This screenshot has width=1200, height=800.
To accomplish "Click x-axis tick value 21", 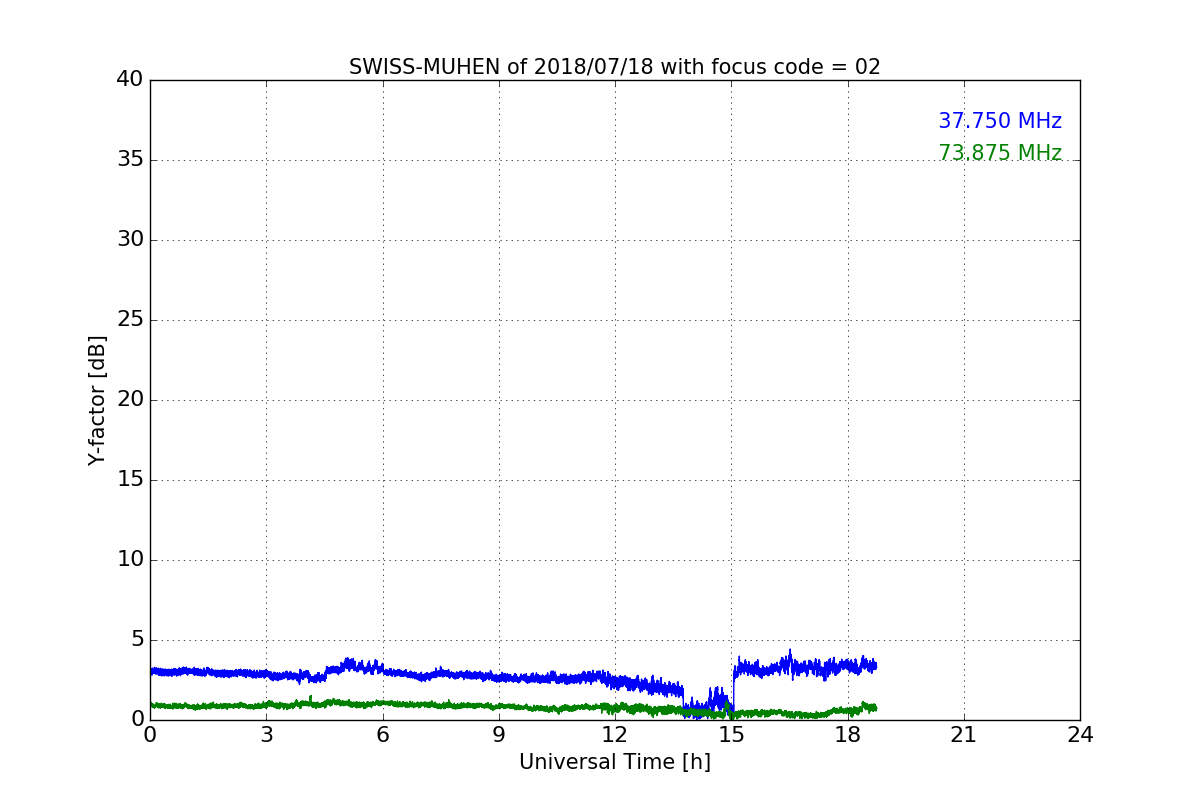I will pos(964,735).
